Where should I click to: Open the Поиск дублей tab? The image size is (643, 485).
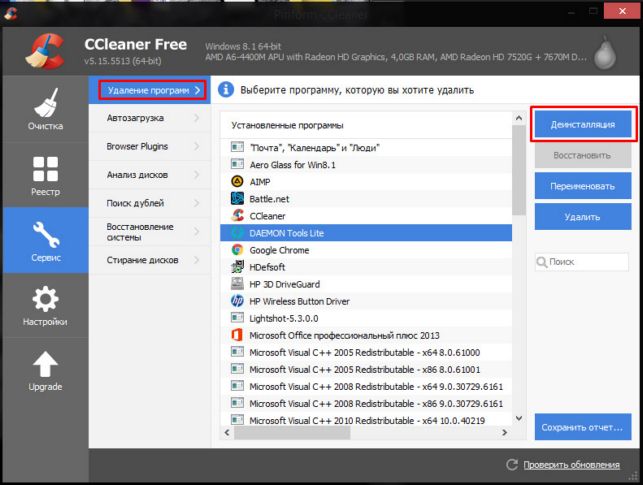tap(150, 203)
